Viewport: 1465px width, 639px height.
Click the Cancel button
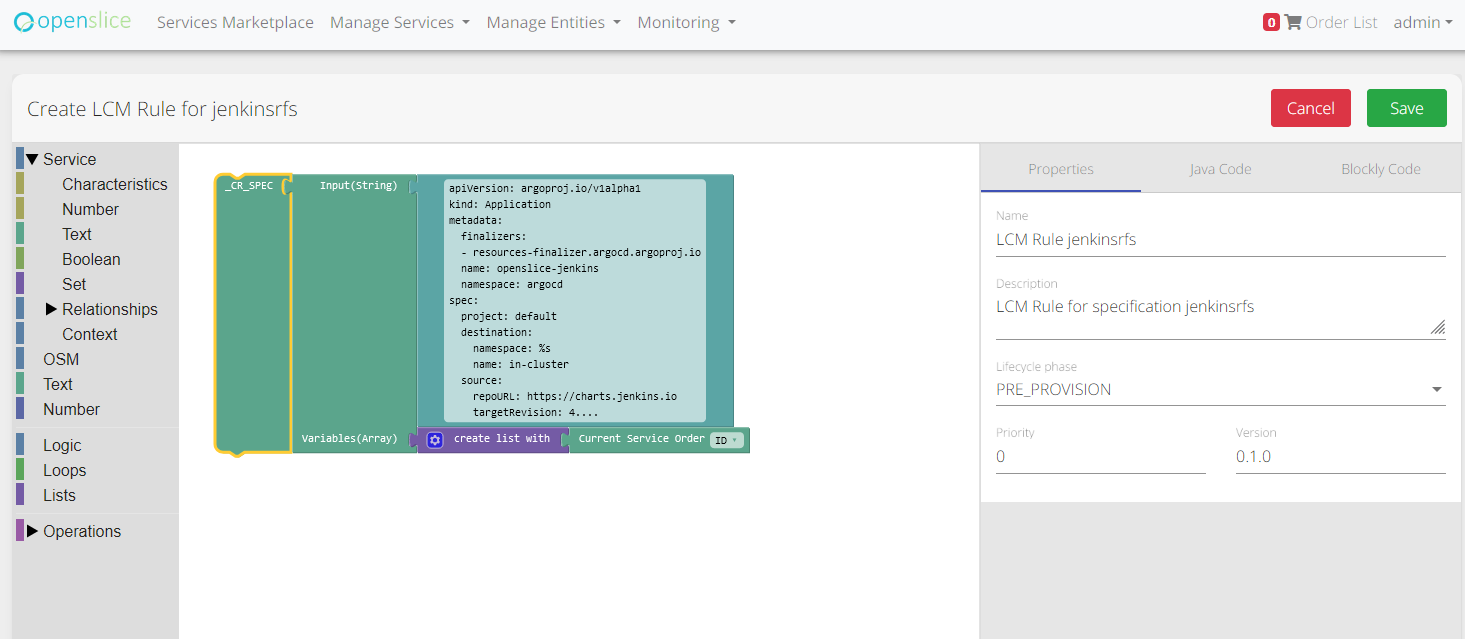[1310, 108]
